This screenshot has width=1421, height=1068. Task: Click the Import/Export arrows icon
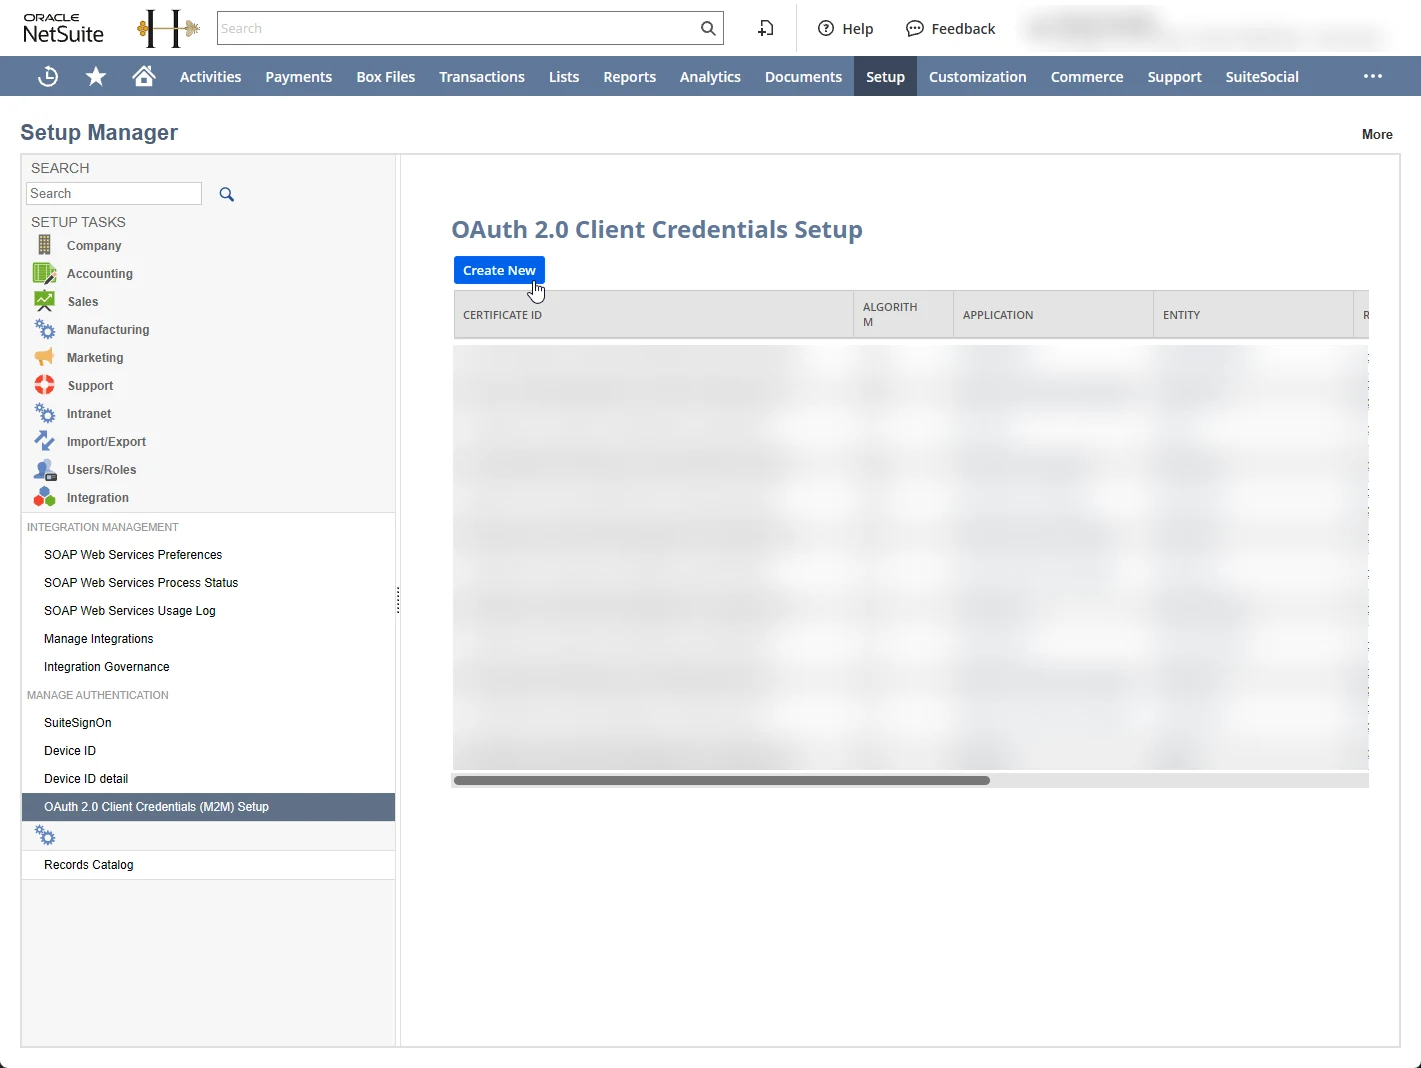click(x=45, y=441)
